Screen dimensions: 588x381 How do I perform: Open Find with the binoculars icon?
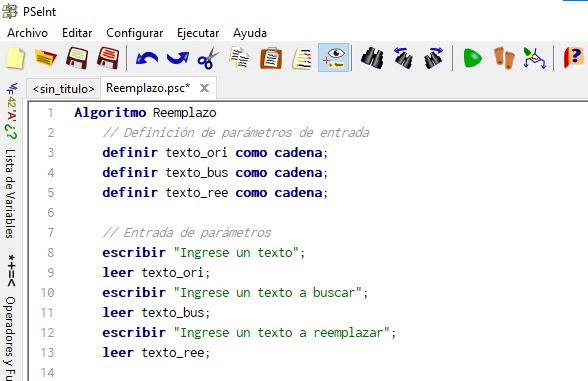pos(372,58)
